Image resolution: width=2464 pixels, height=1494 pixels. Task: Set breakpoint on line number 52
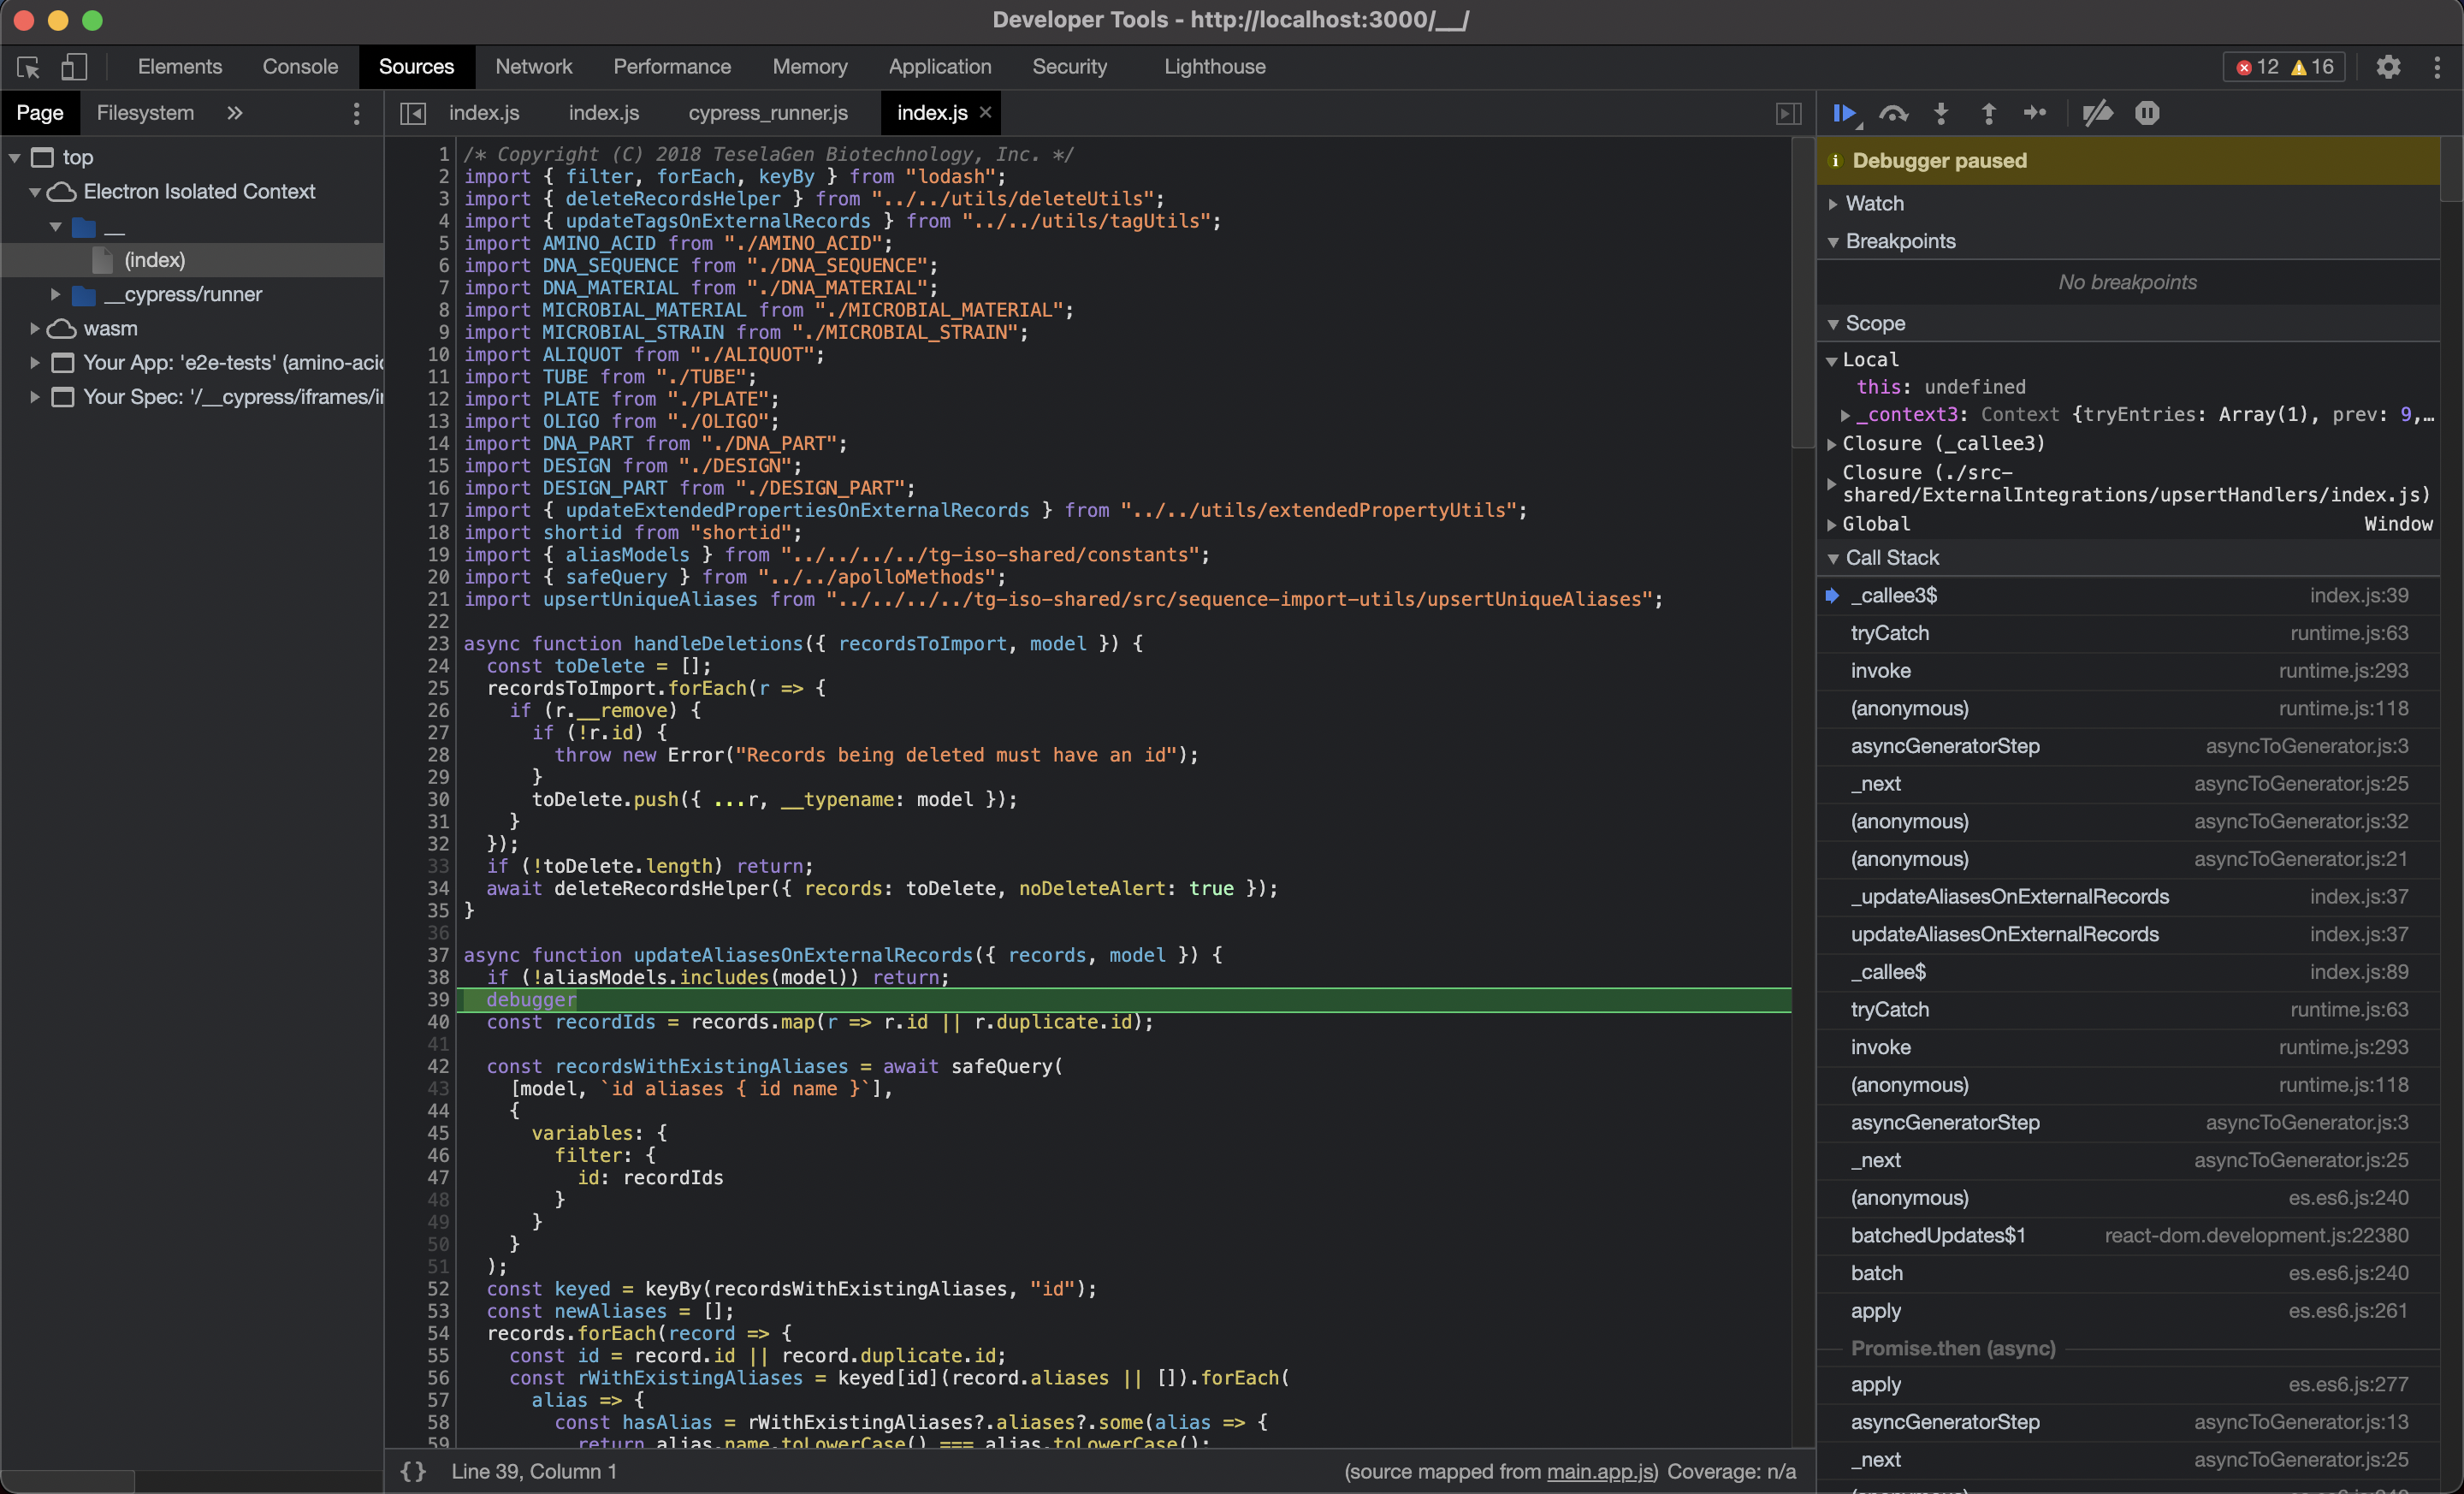pos(438,1289)
